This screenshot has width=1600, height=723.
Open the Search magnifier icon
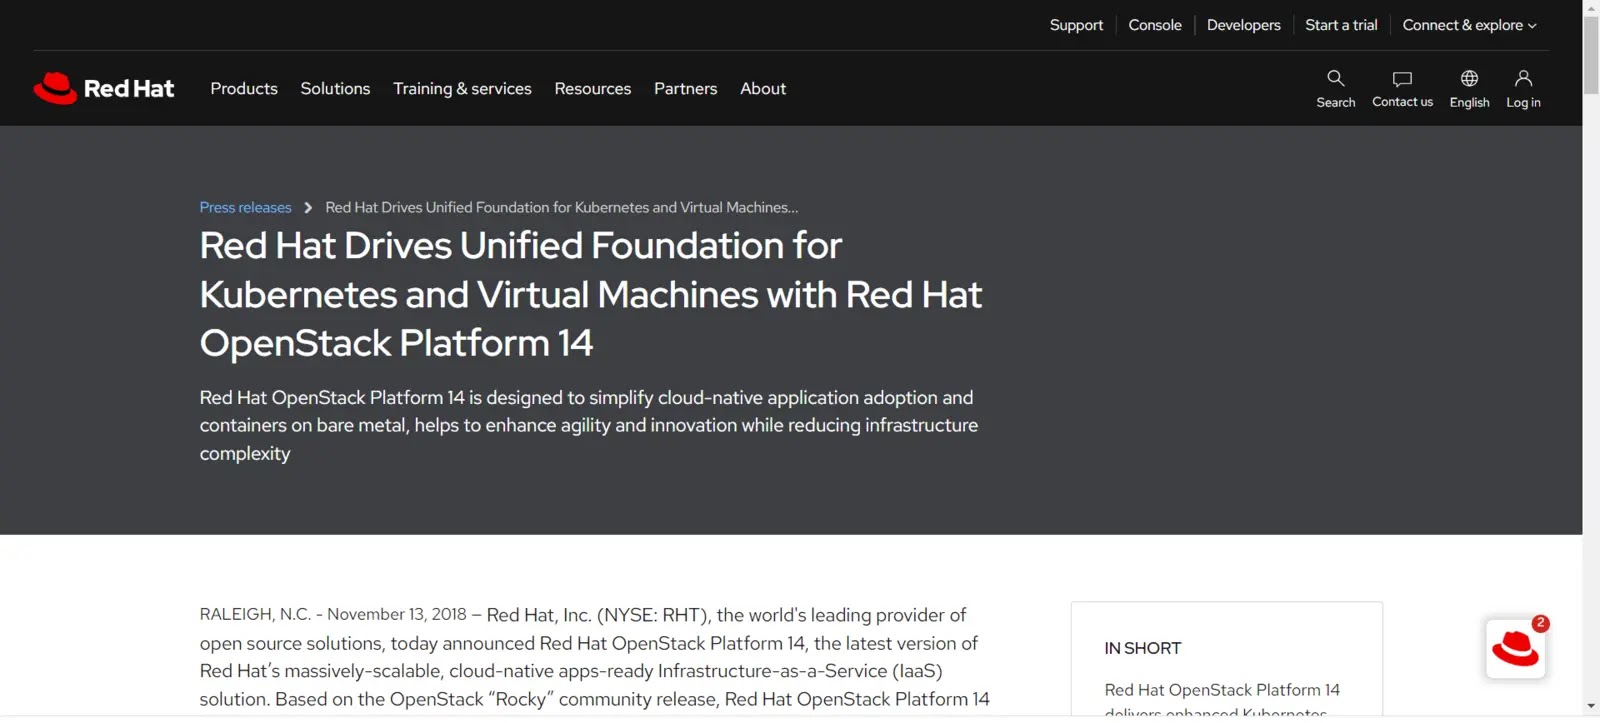(x=1335, y=78)
